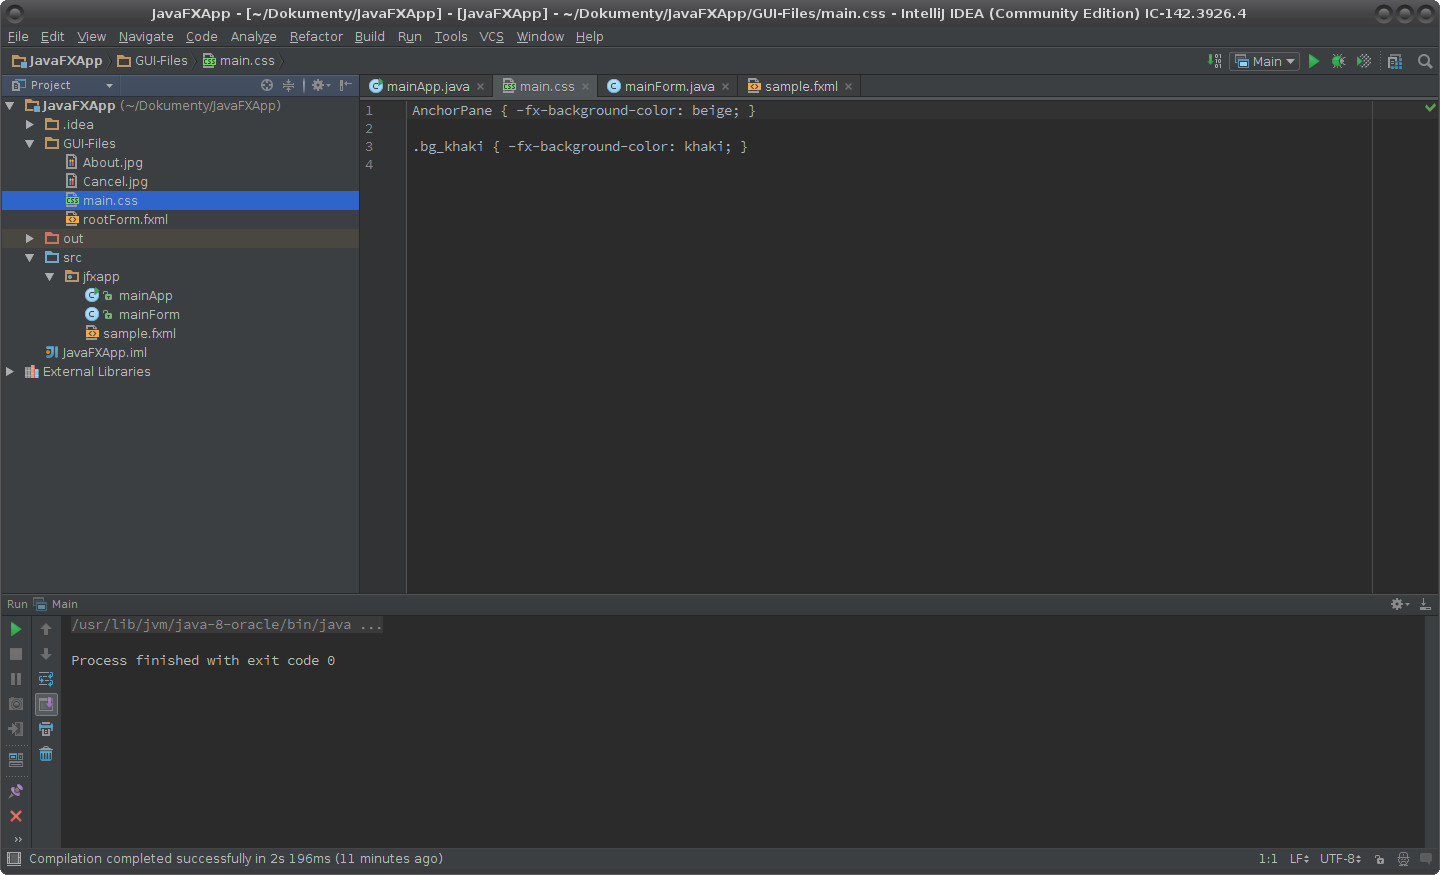Pin the Run tab
This screenshot has width=1440, height=875.
click(16, 791)
